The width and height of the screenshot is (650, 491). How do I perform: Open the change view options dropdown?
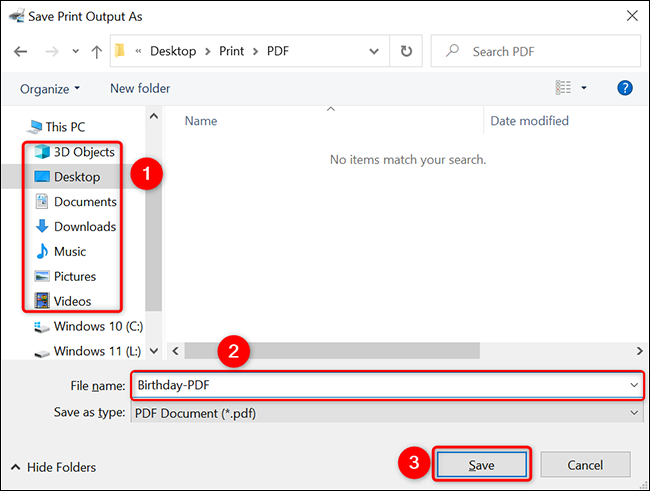coord(584,88)
